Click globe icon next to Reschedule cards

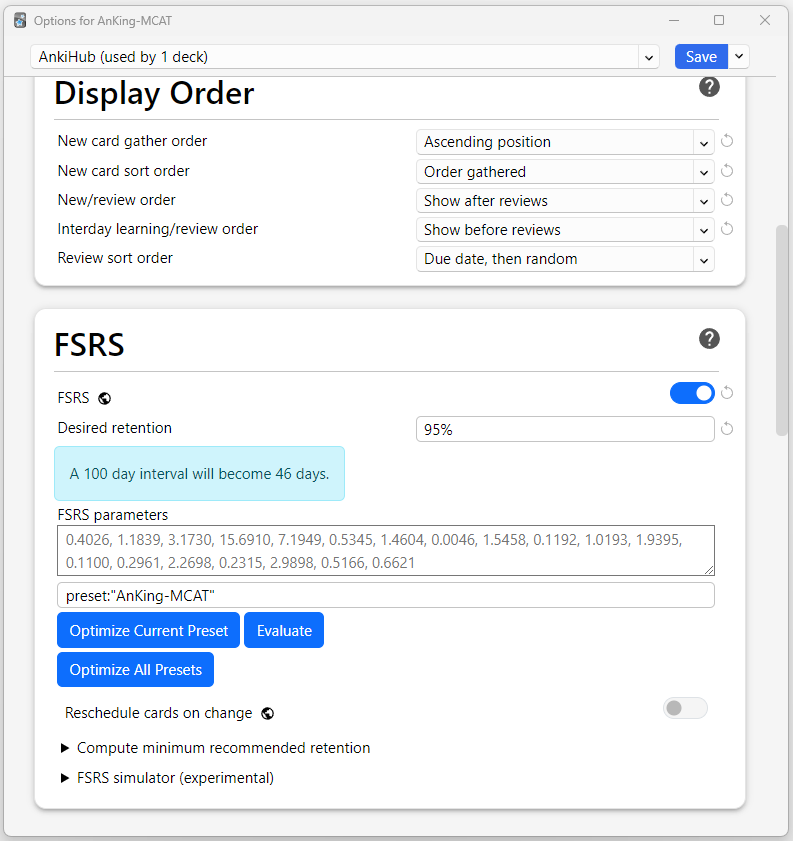tap(268, 713)
